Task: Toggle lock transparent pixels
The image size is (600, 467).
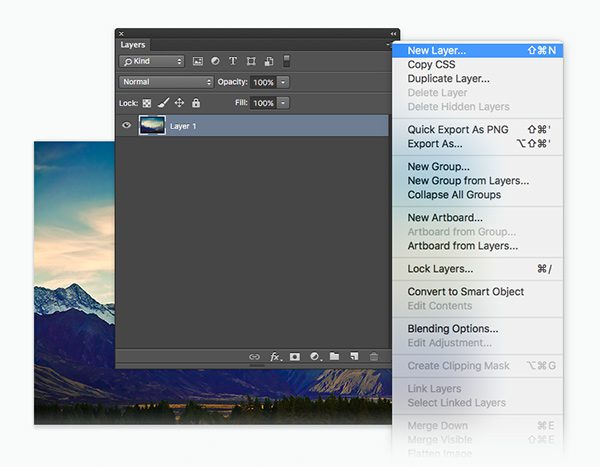Action: (x=148, y=103)
